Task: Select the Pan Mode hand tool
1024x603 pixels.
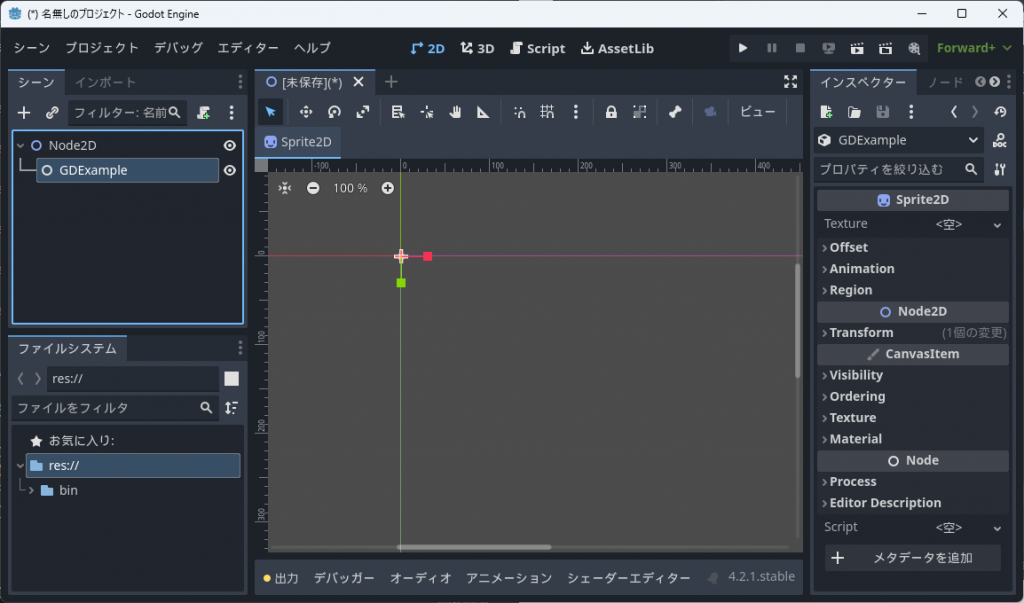Action: pyautogui.click(x=455, y=112)
